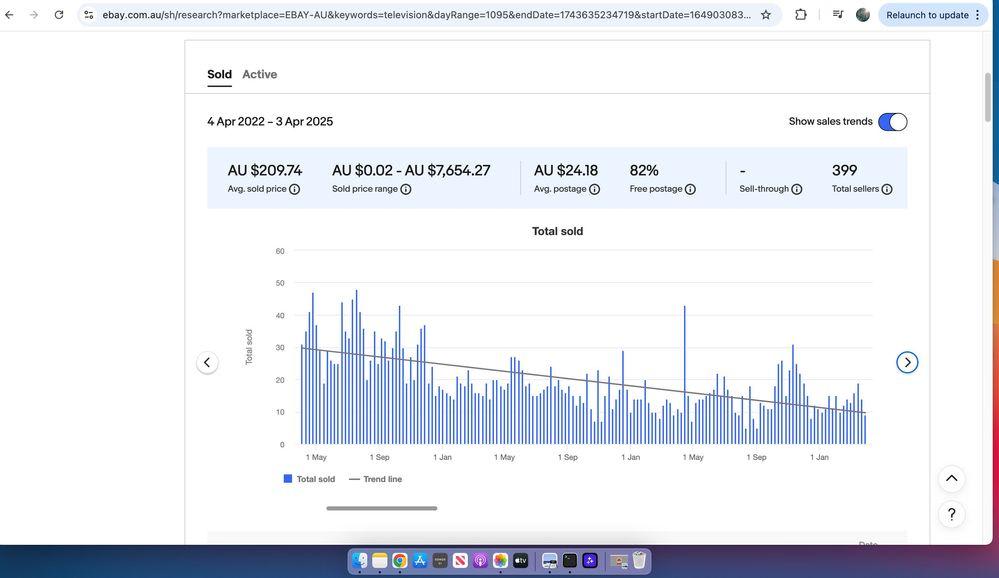Open Google Chrome from the Dock

tap(399, 561)
